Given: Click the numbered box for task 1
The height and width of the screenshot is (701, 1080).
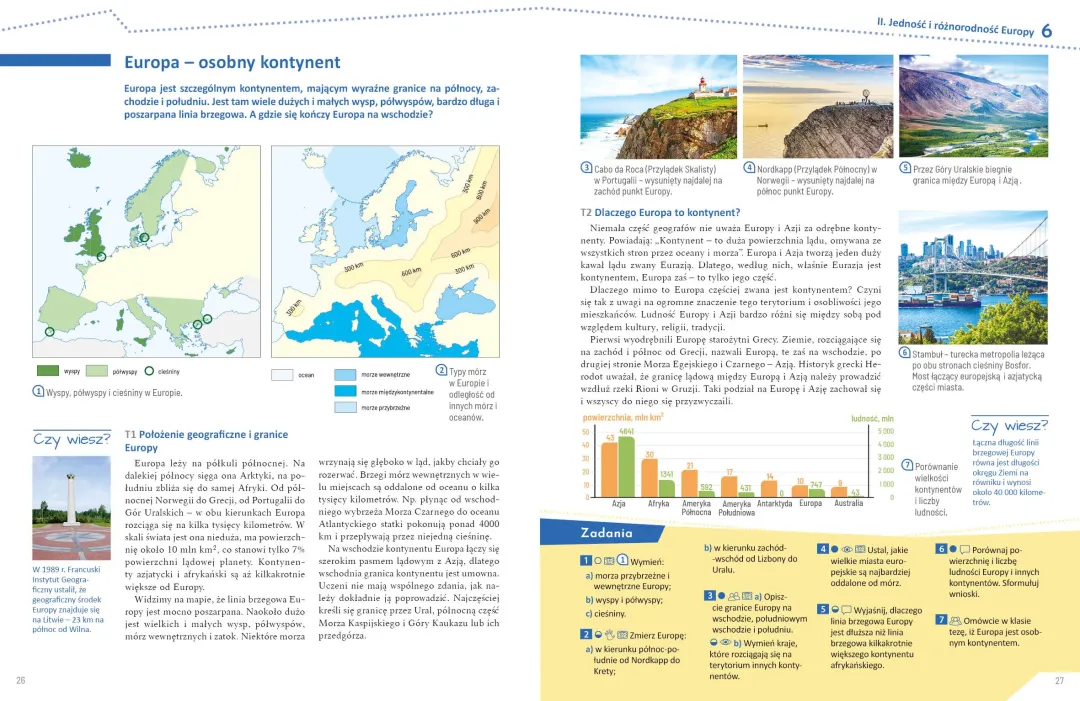Looking at the screenshot, I should click(x=585, y=561).
